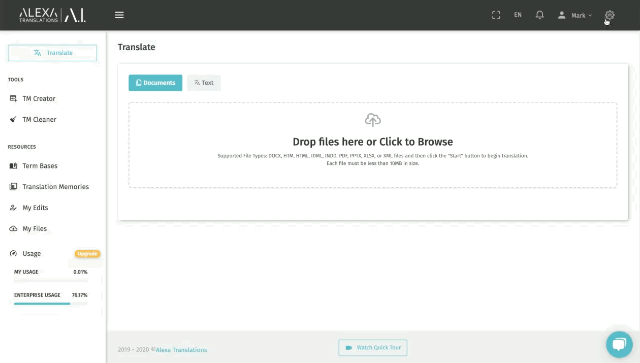Open settings gear icon
The width and height of the screenshot is (640, 363).
[609, 15]
